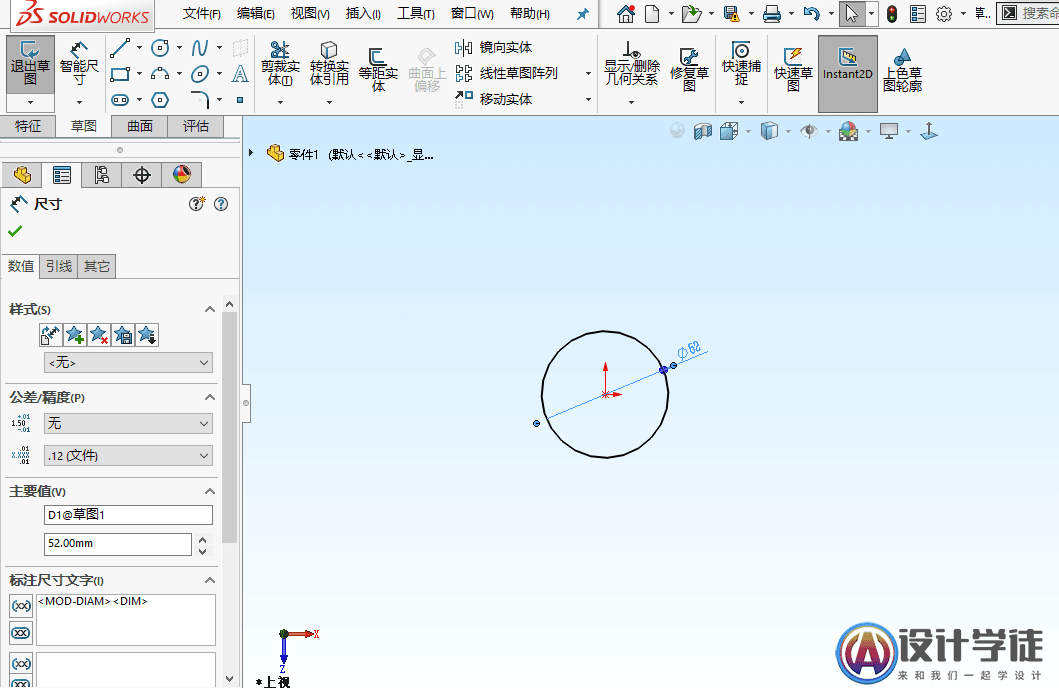Collapse the 主要值(V) section

point(210,491)
